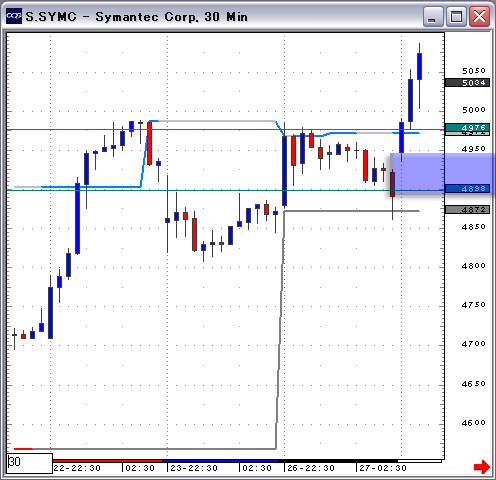Image resolution: width=496 pixels, height=480 pixels.
Task: Close the Symantec chart window
Action: point(479,16)
